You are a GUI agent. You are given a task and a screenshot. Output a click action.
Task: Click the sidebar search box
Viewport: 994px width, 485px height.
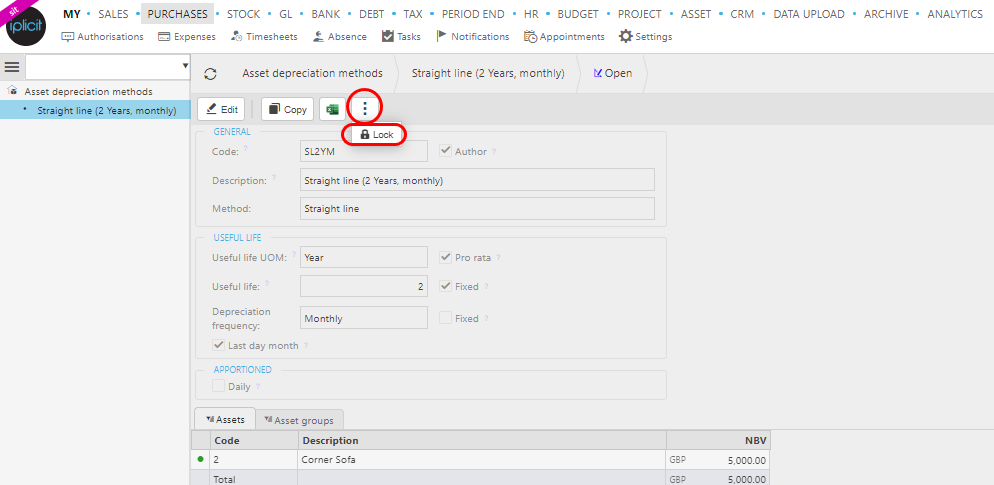(103, 67)
